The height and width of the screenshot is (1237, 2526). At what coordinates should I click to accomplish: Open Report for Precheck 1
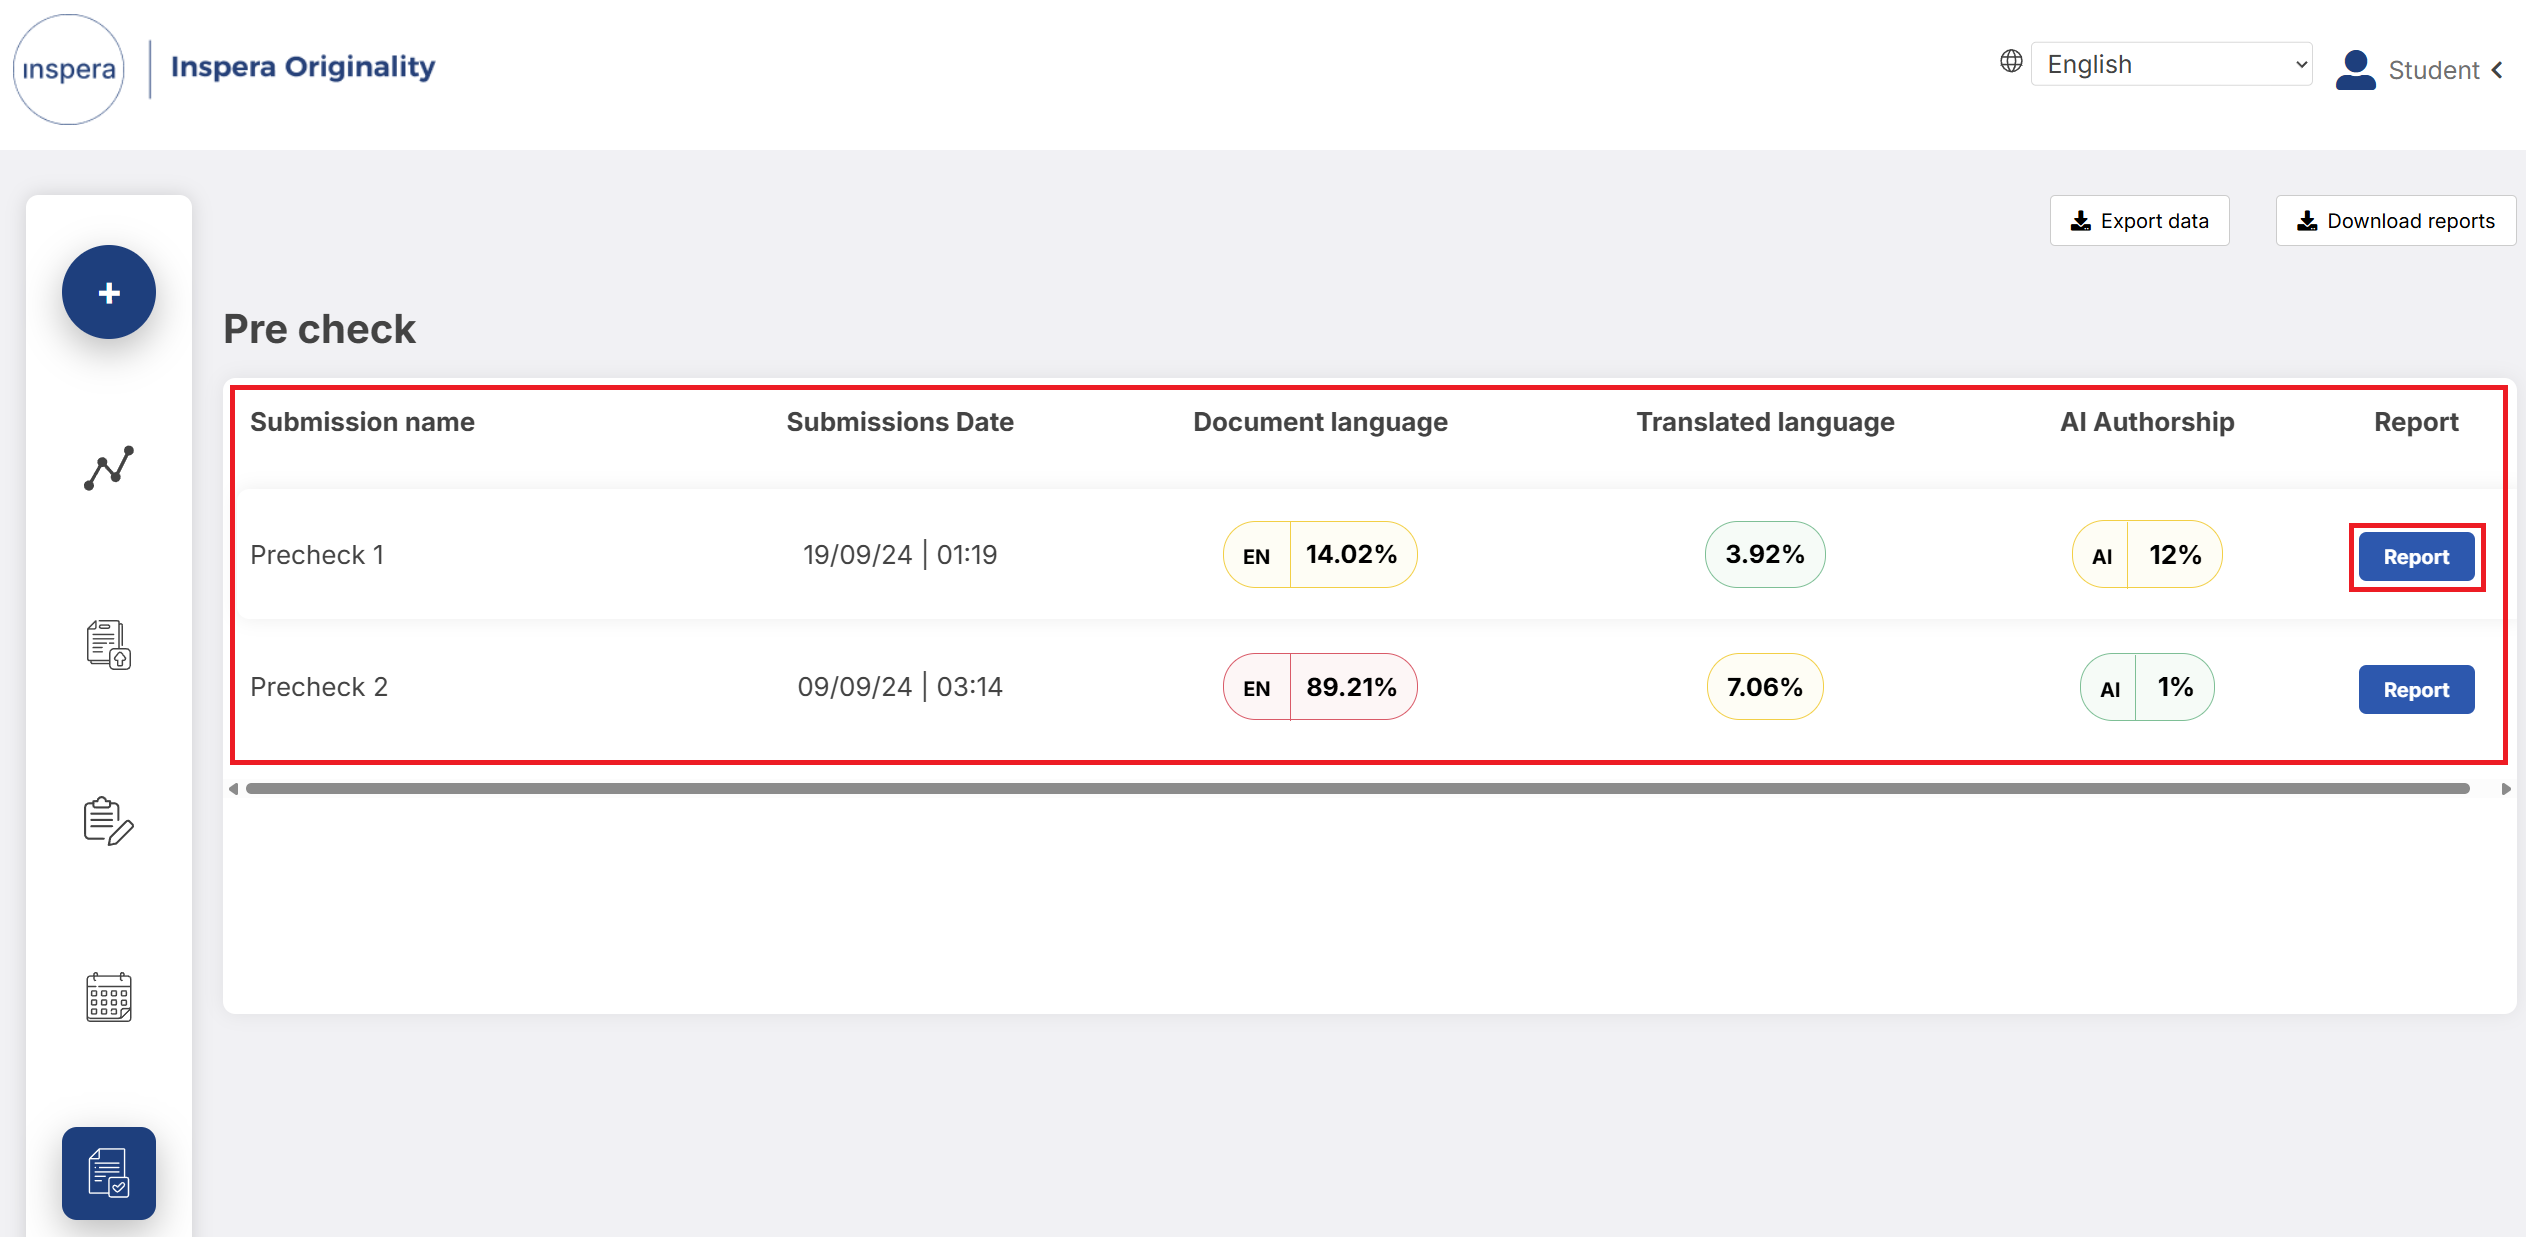[2416, 557]
